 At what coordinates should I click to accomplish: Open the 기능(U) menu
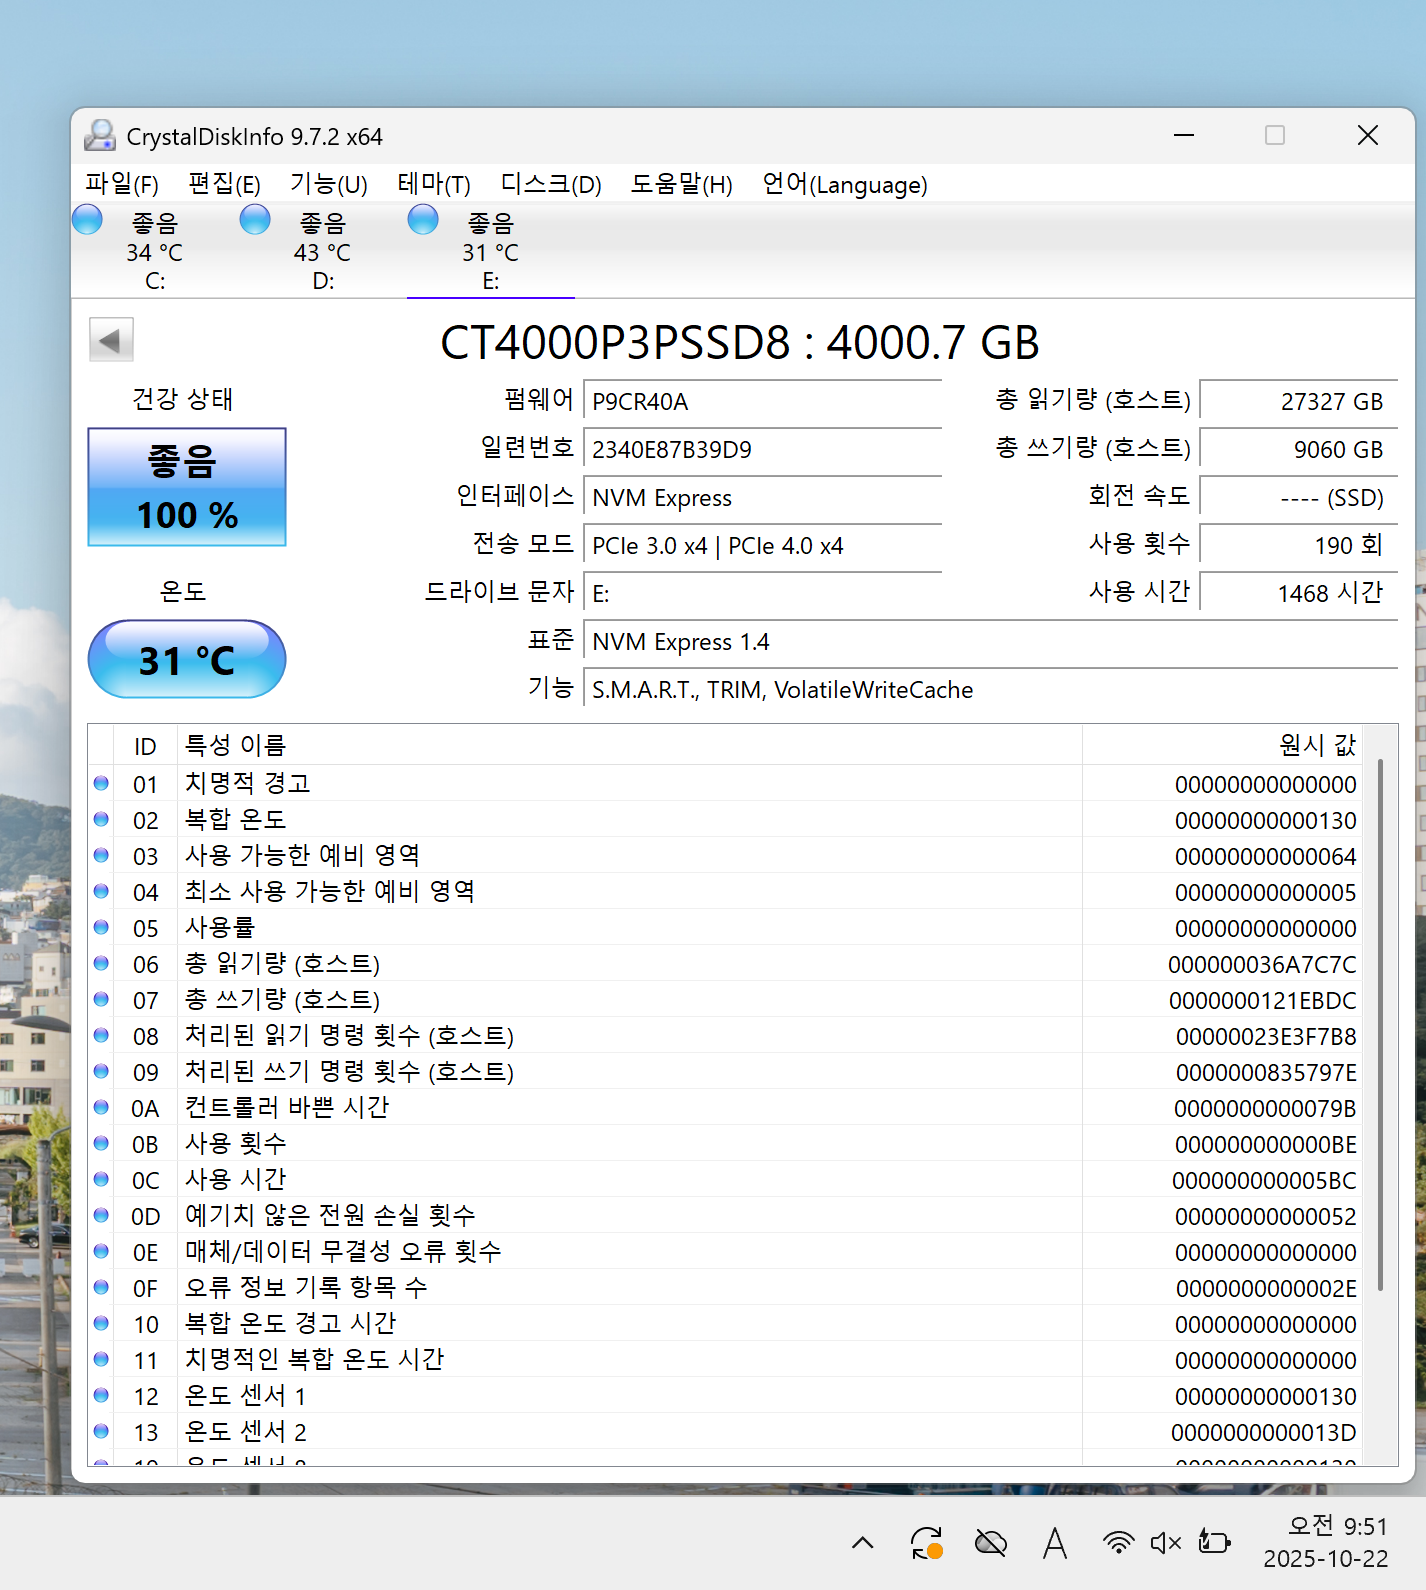point(328,185)
